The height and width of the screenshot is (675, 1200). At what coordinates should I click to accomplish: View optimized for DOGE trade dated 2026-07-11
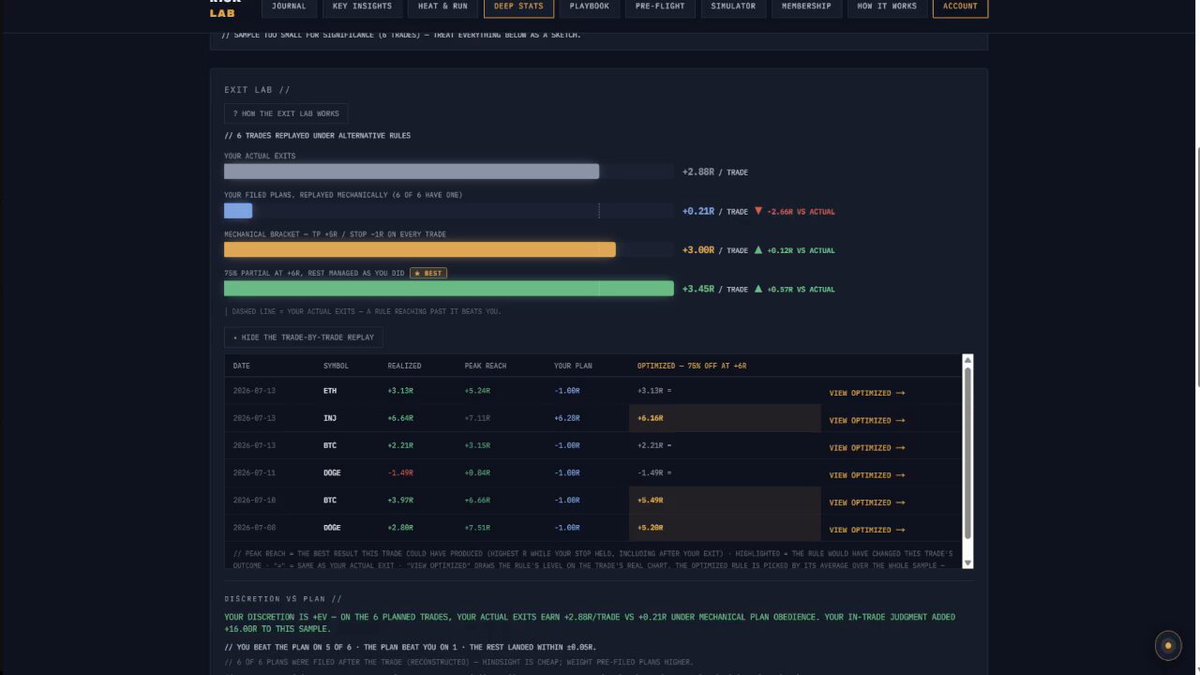867,475
